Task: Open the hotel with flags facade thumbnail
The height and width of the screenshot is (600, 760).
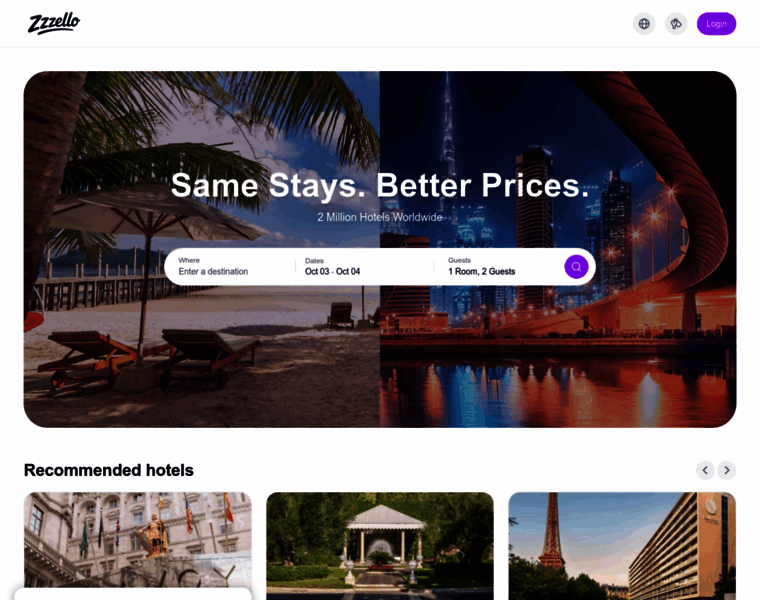Action: 138,540
